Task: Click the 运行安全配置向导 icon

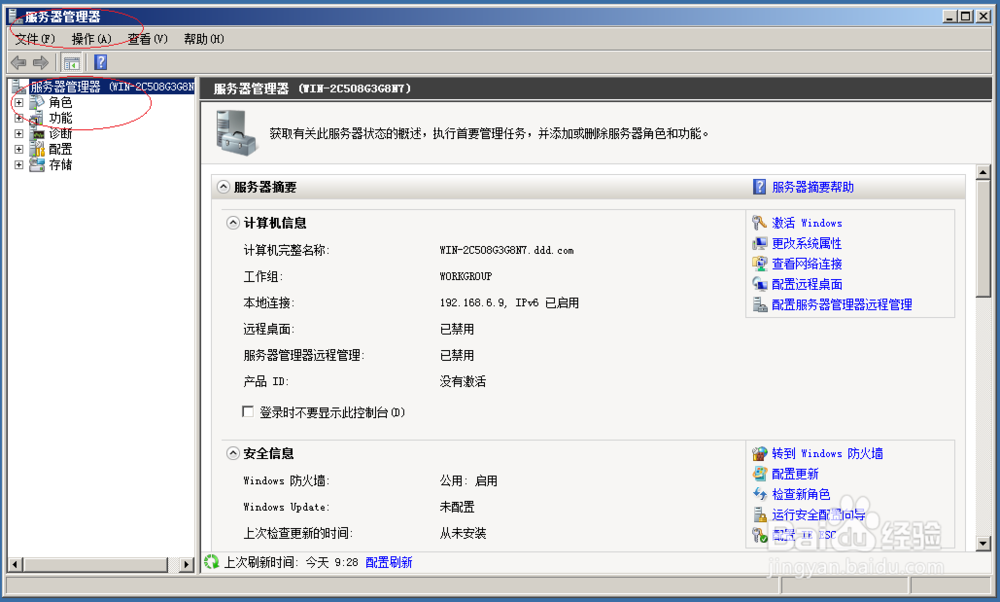Action: 759,515
